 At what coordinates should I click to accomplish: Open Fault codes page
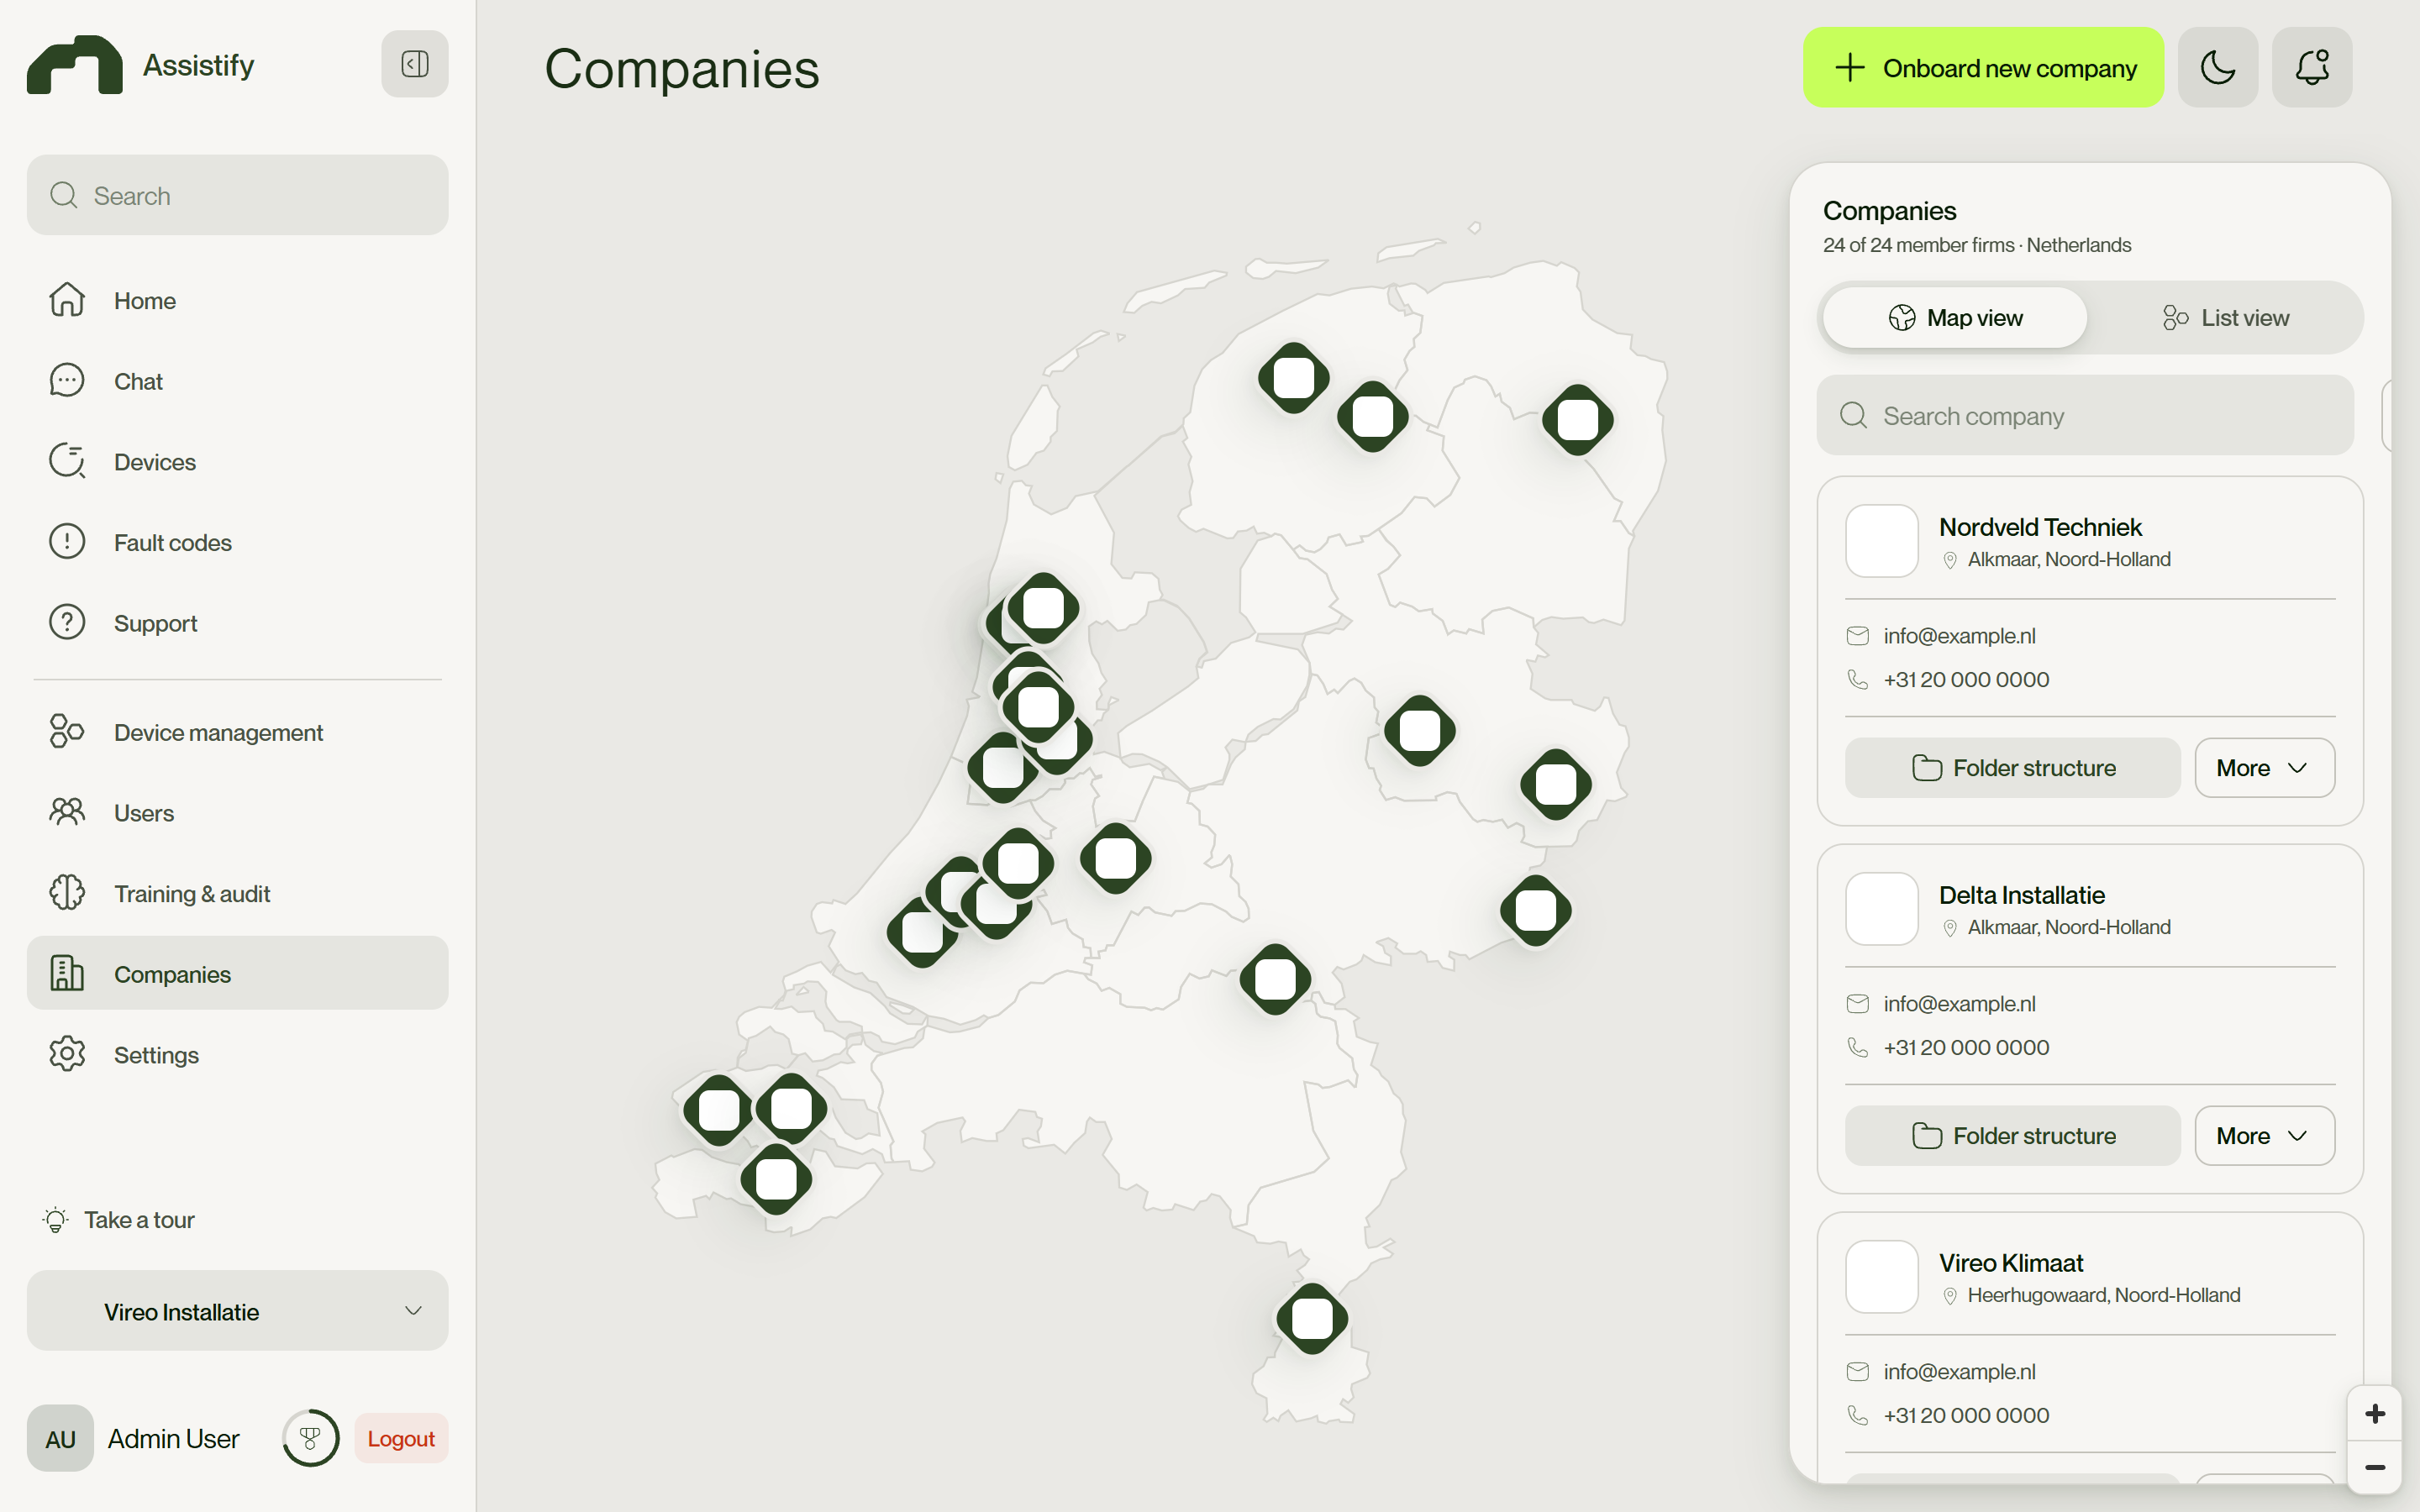pyautogui.click(x=237, y=542)
